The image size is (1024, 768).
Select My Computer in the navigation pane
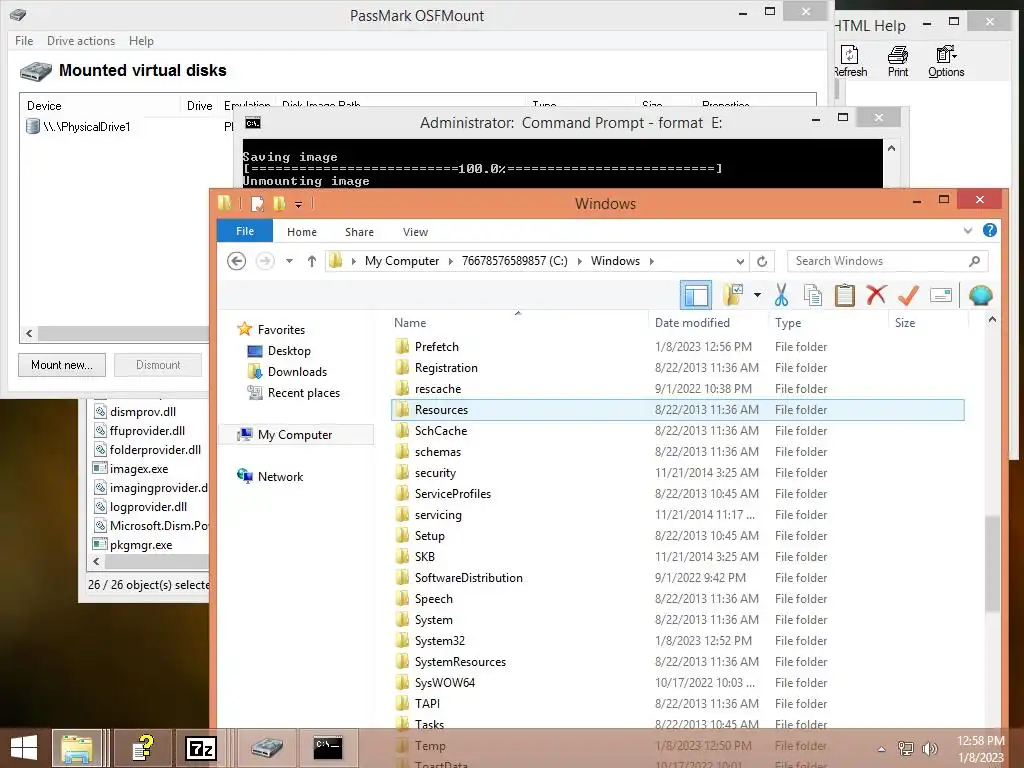pyautogui.click(x=295, y=434)
